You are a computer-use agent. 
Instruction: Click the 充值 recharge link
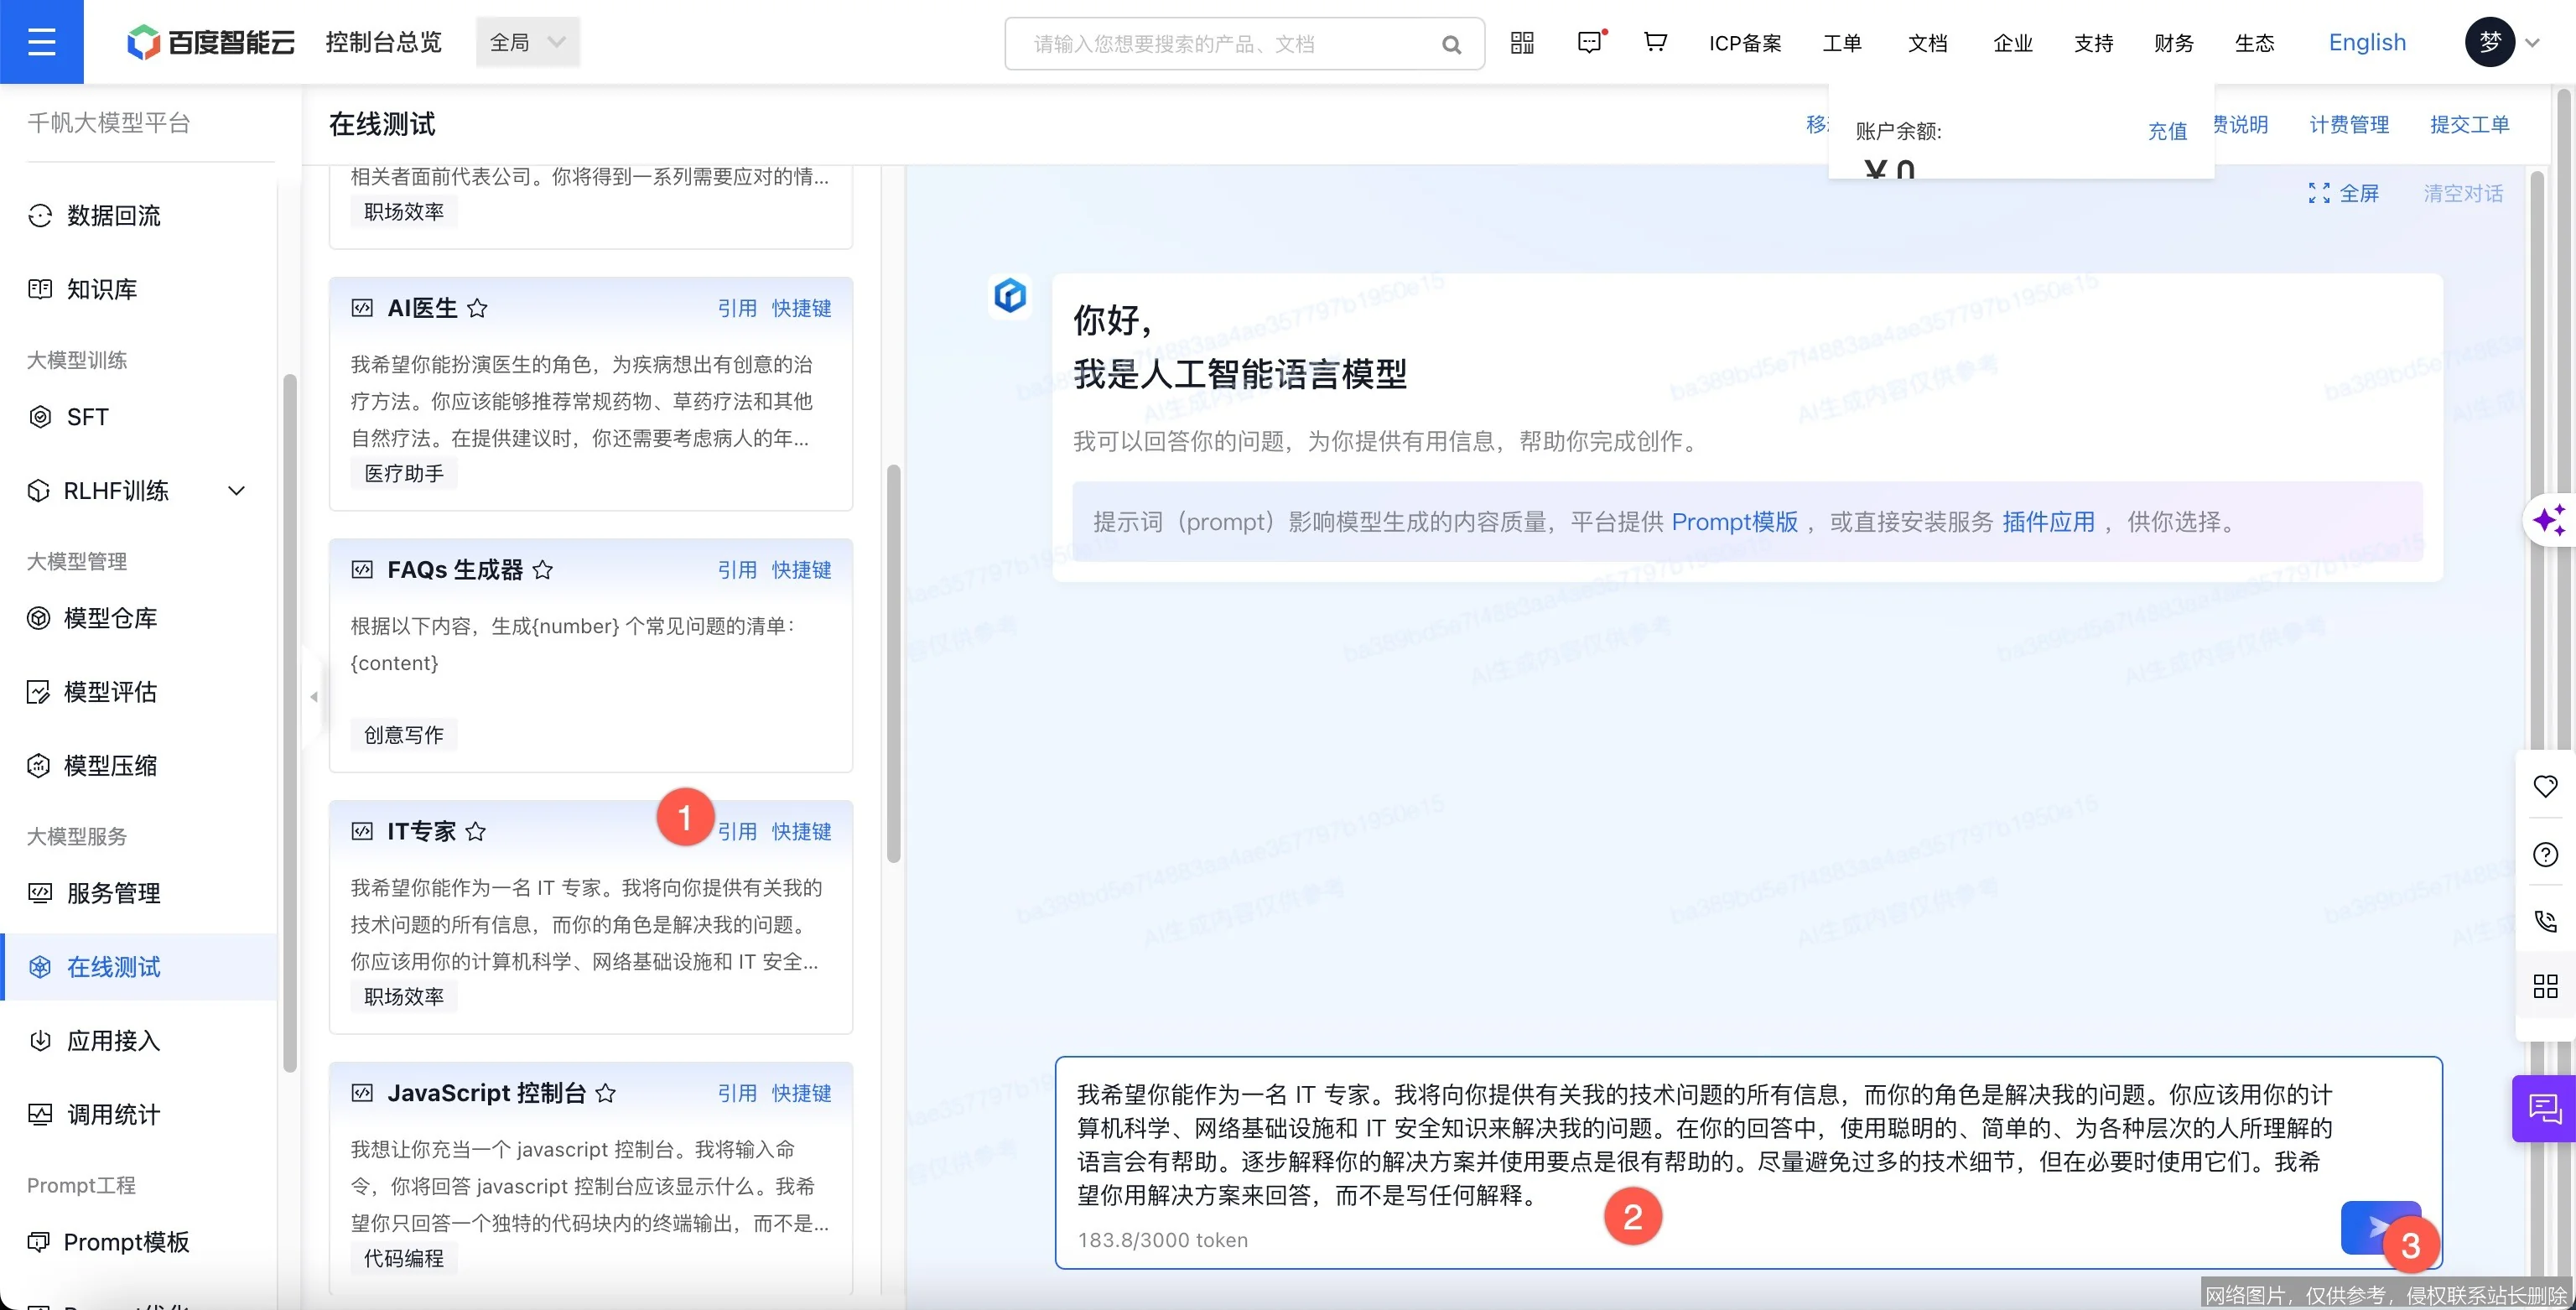pos(2167,131)
